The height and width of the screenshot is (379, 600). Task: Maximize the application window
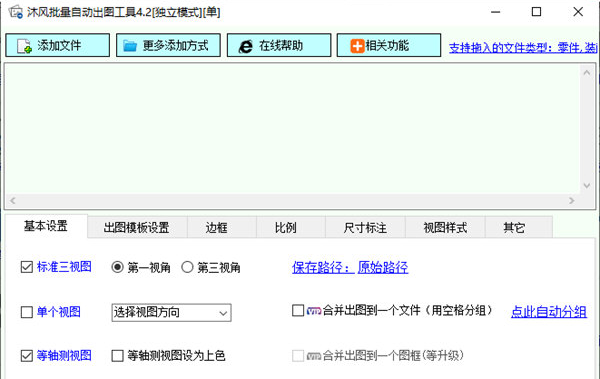point(536,12)
